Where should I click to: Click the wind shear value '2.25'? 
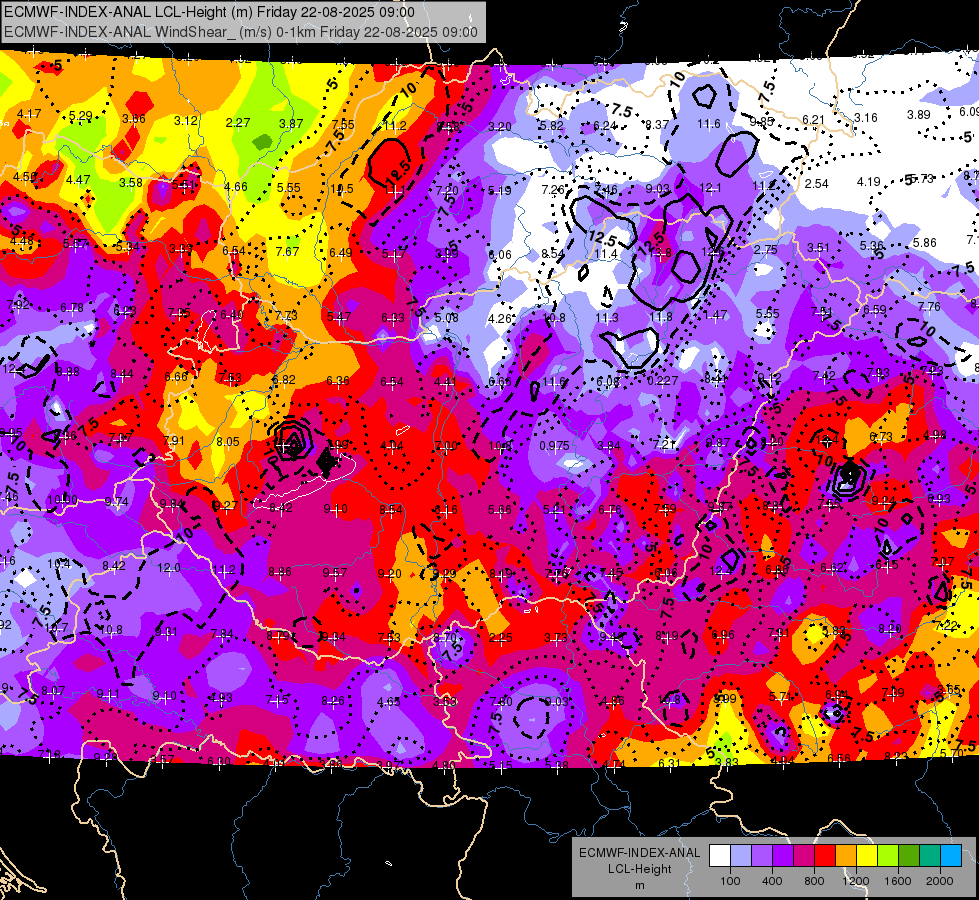501,638
